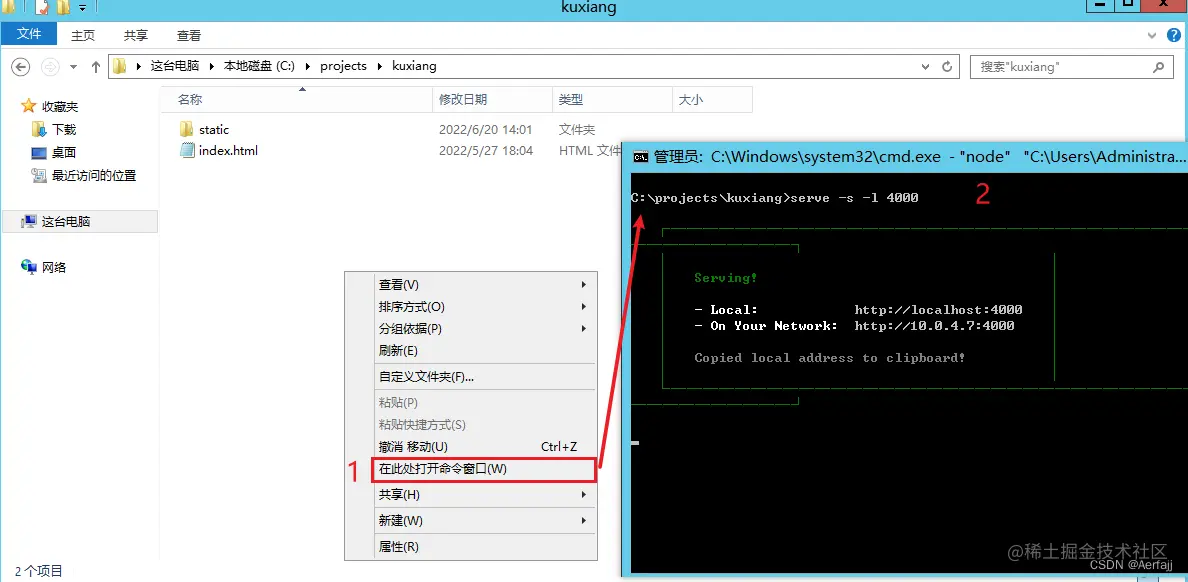Image resolution: width=1188 pixels, height=582 pixels.
Task: Click the 下载 folder icon
Action: (x=39, y=129)
